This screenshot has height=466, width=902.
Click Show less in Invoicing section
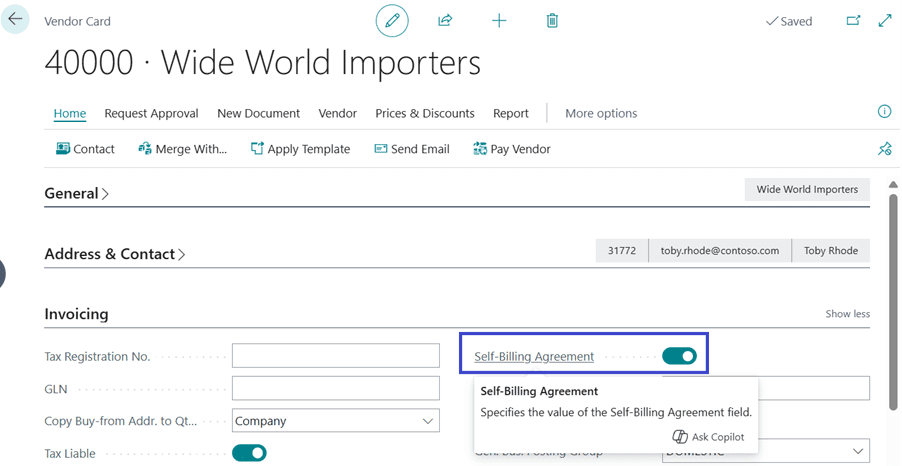pyautogui.click(x=847, y=314)
